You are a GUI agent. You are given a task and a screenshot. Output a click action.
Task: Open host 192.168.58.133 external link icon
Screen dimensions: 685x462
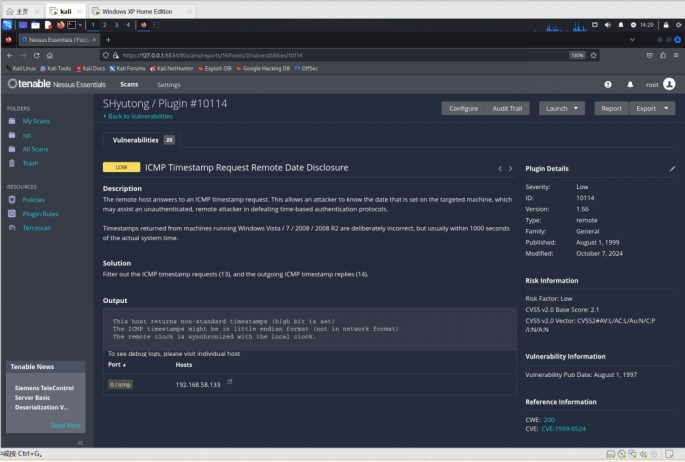pyautogui.click(x=230, y=382)
